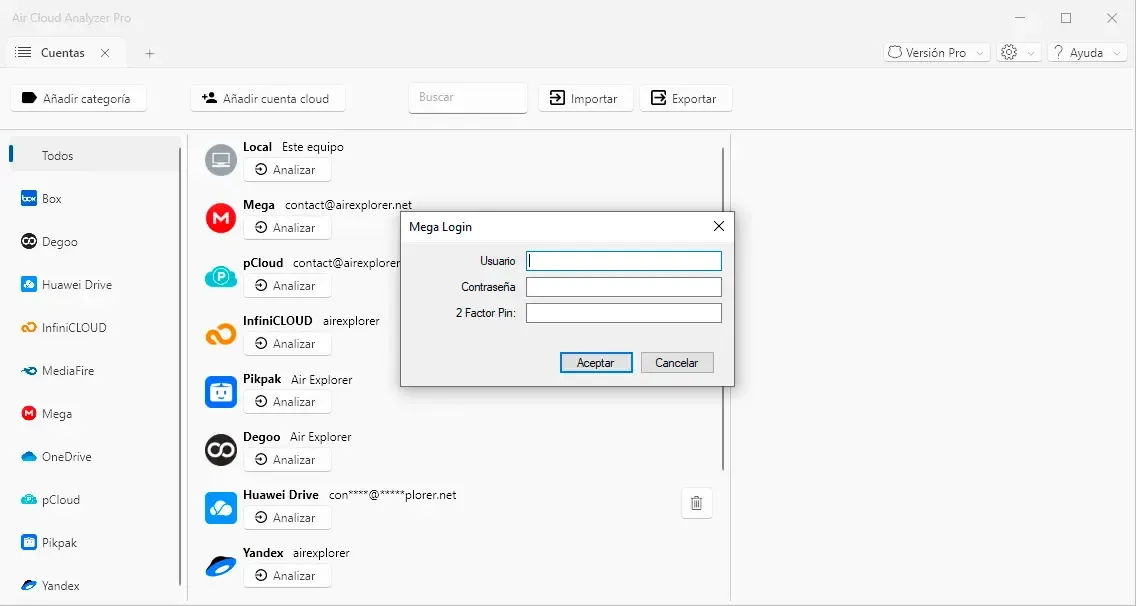Click the InfiniCLOUD account logo in list
Screen dimensions: 1136x606
click(221, 334)
